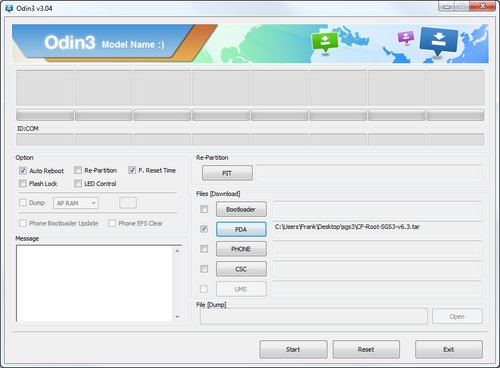Click the UMS file button
500x368 pixels.
click(241, 289)
